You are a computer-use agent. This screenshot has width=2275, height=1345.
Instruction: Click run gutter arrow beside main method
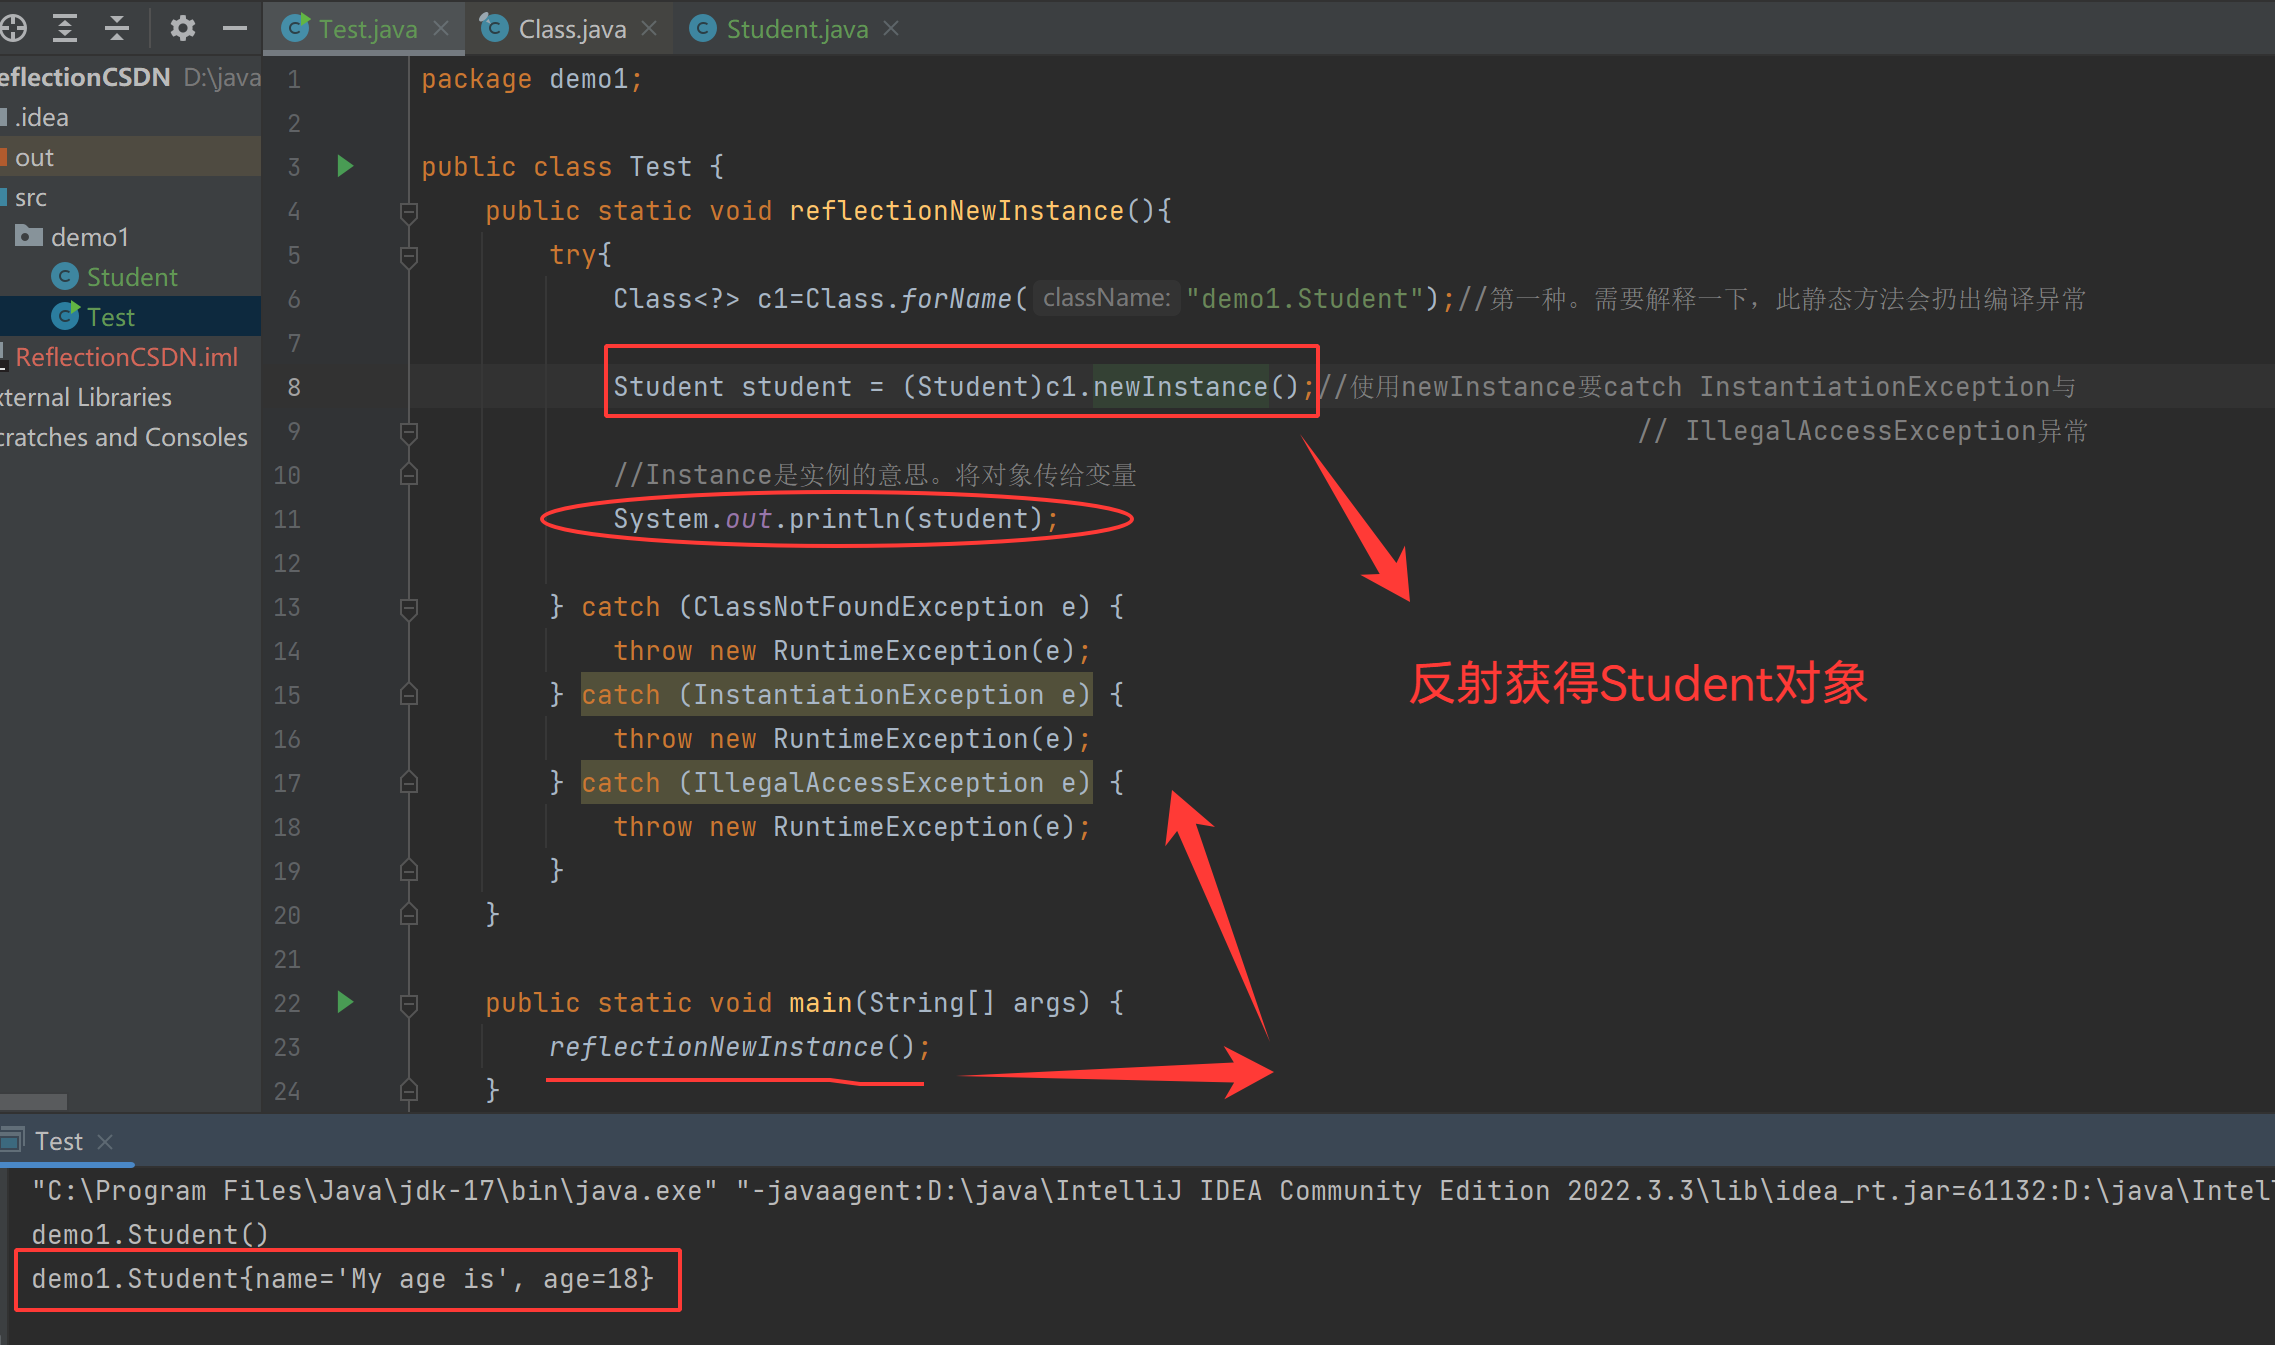[345, 1002]
